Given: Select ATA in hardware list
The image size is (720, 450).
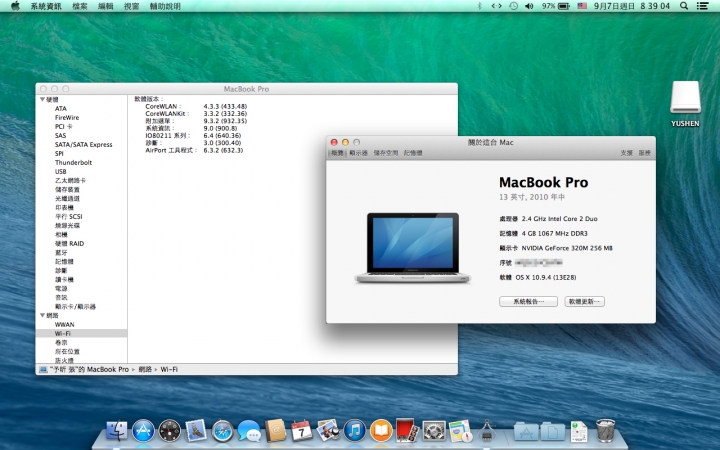Looking at the screenshot, I should click(61, 108).
